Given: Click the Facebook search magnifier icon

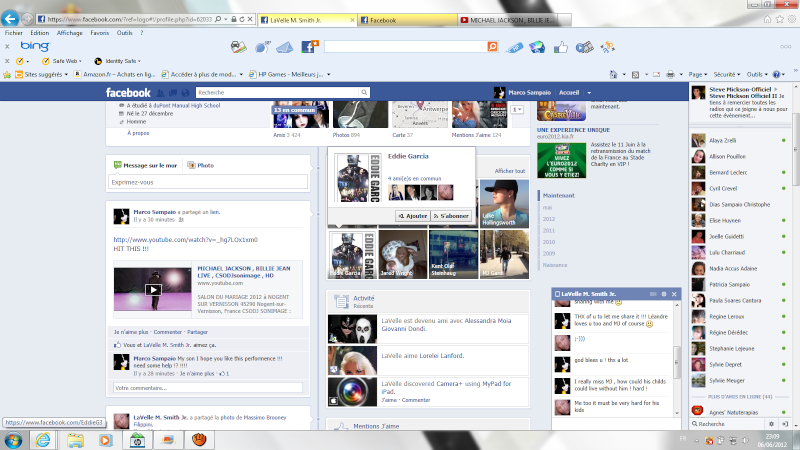Looking at the screenshot, I should tap(364, 92).
